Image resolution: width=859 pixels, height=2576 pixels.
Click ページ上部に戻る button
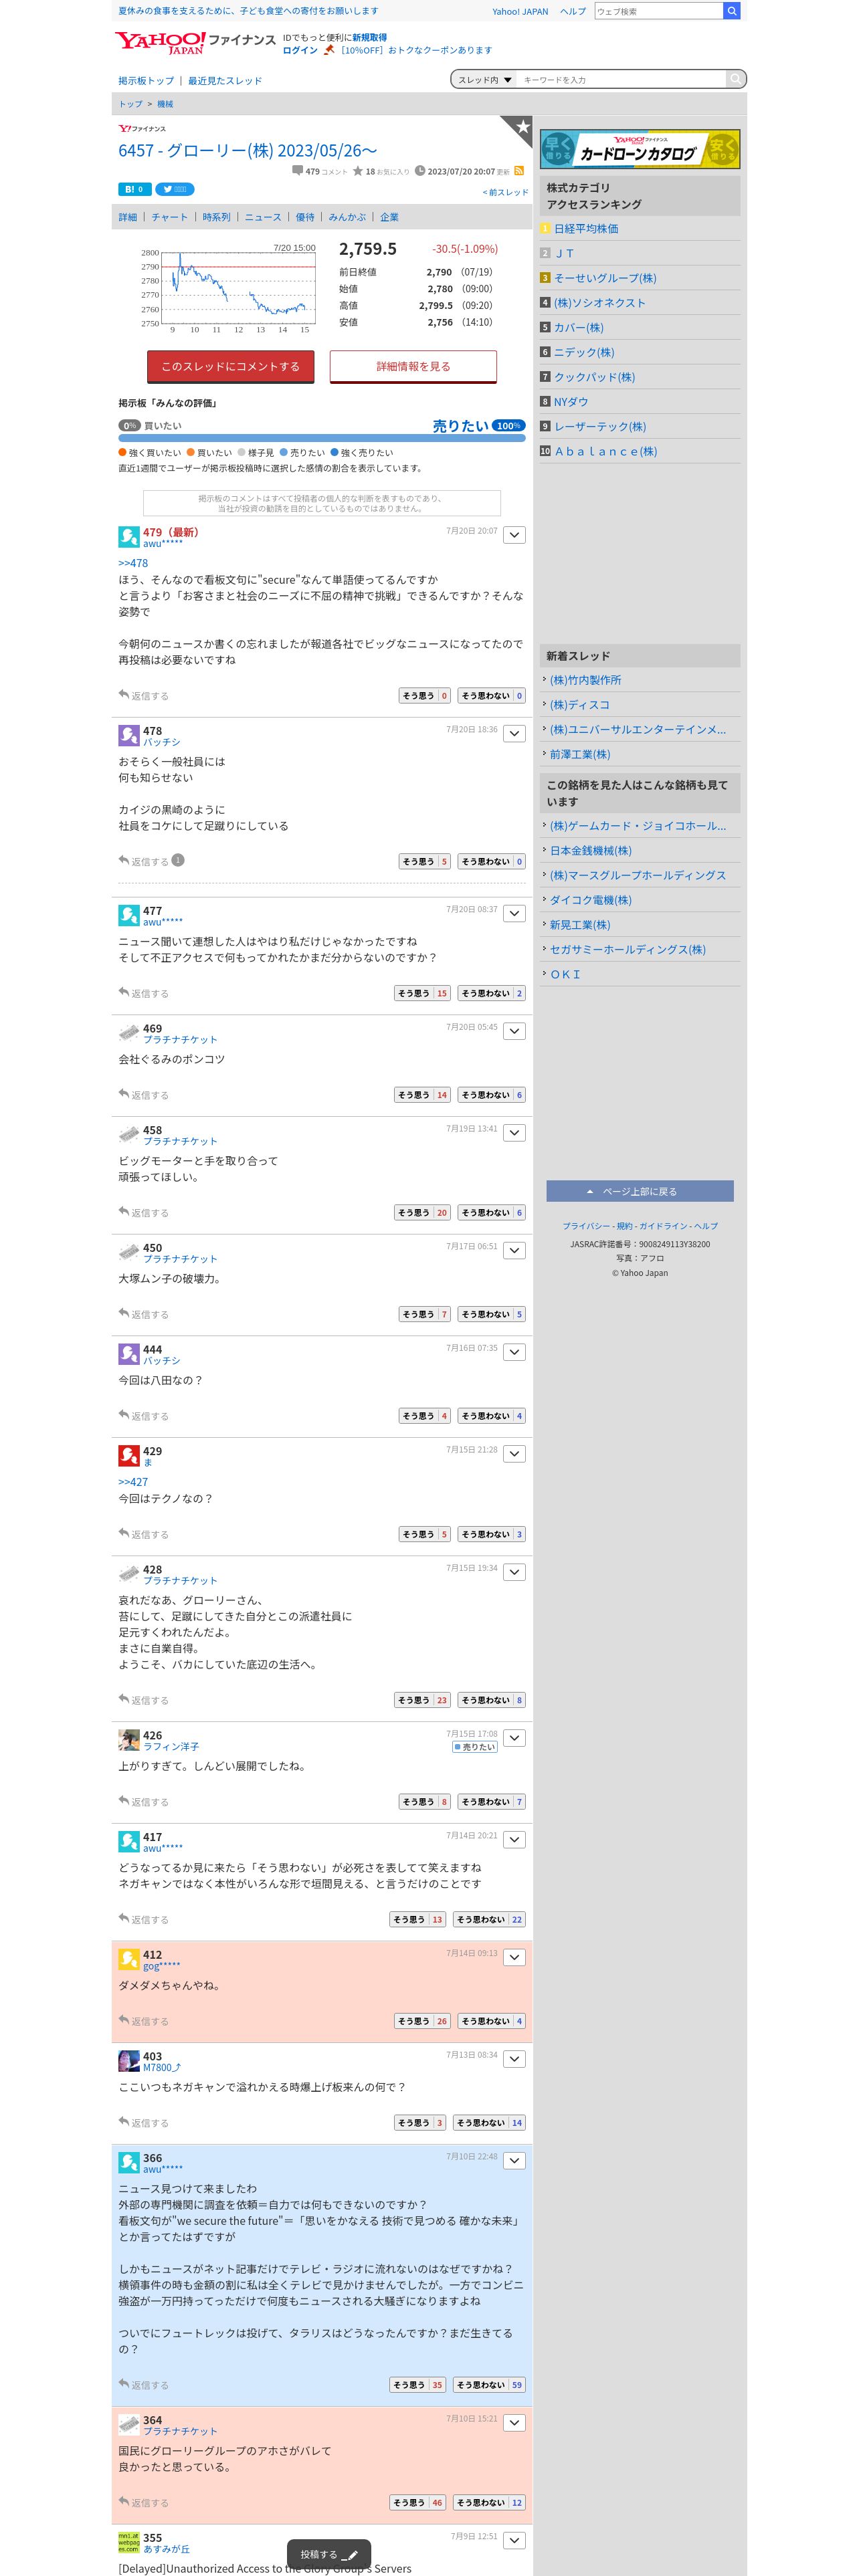[x=640, y=1191]
